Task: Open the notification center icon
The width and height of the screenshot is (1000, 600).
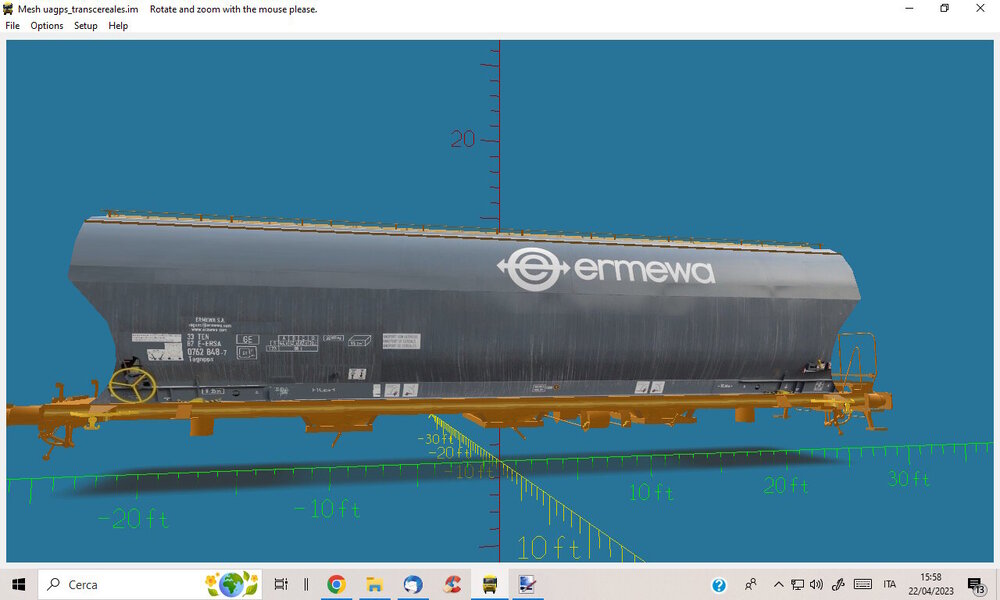Action: pos(976,585)
